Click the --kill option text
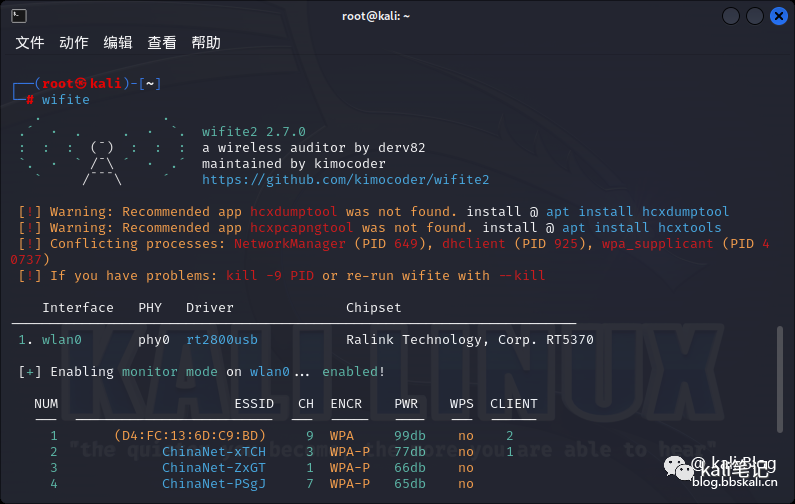 (x=522, y=276)
